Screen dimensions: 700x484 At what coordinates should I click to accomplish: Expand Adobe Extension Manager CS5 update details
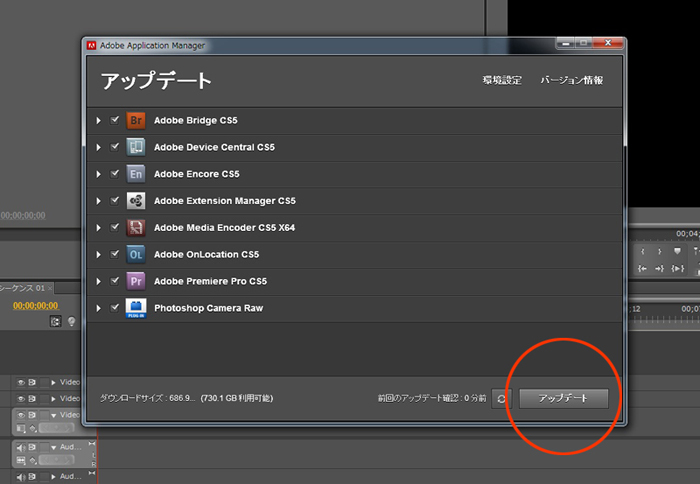click(x=99, y=201)
